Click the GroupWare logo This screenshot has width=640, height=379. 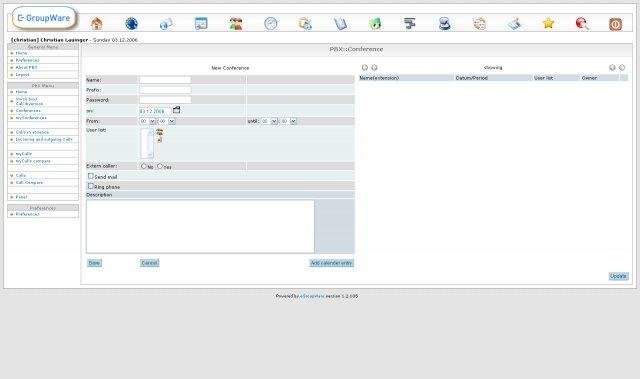44,18
